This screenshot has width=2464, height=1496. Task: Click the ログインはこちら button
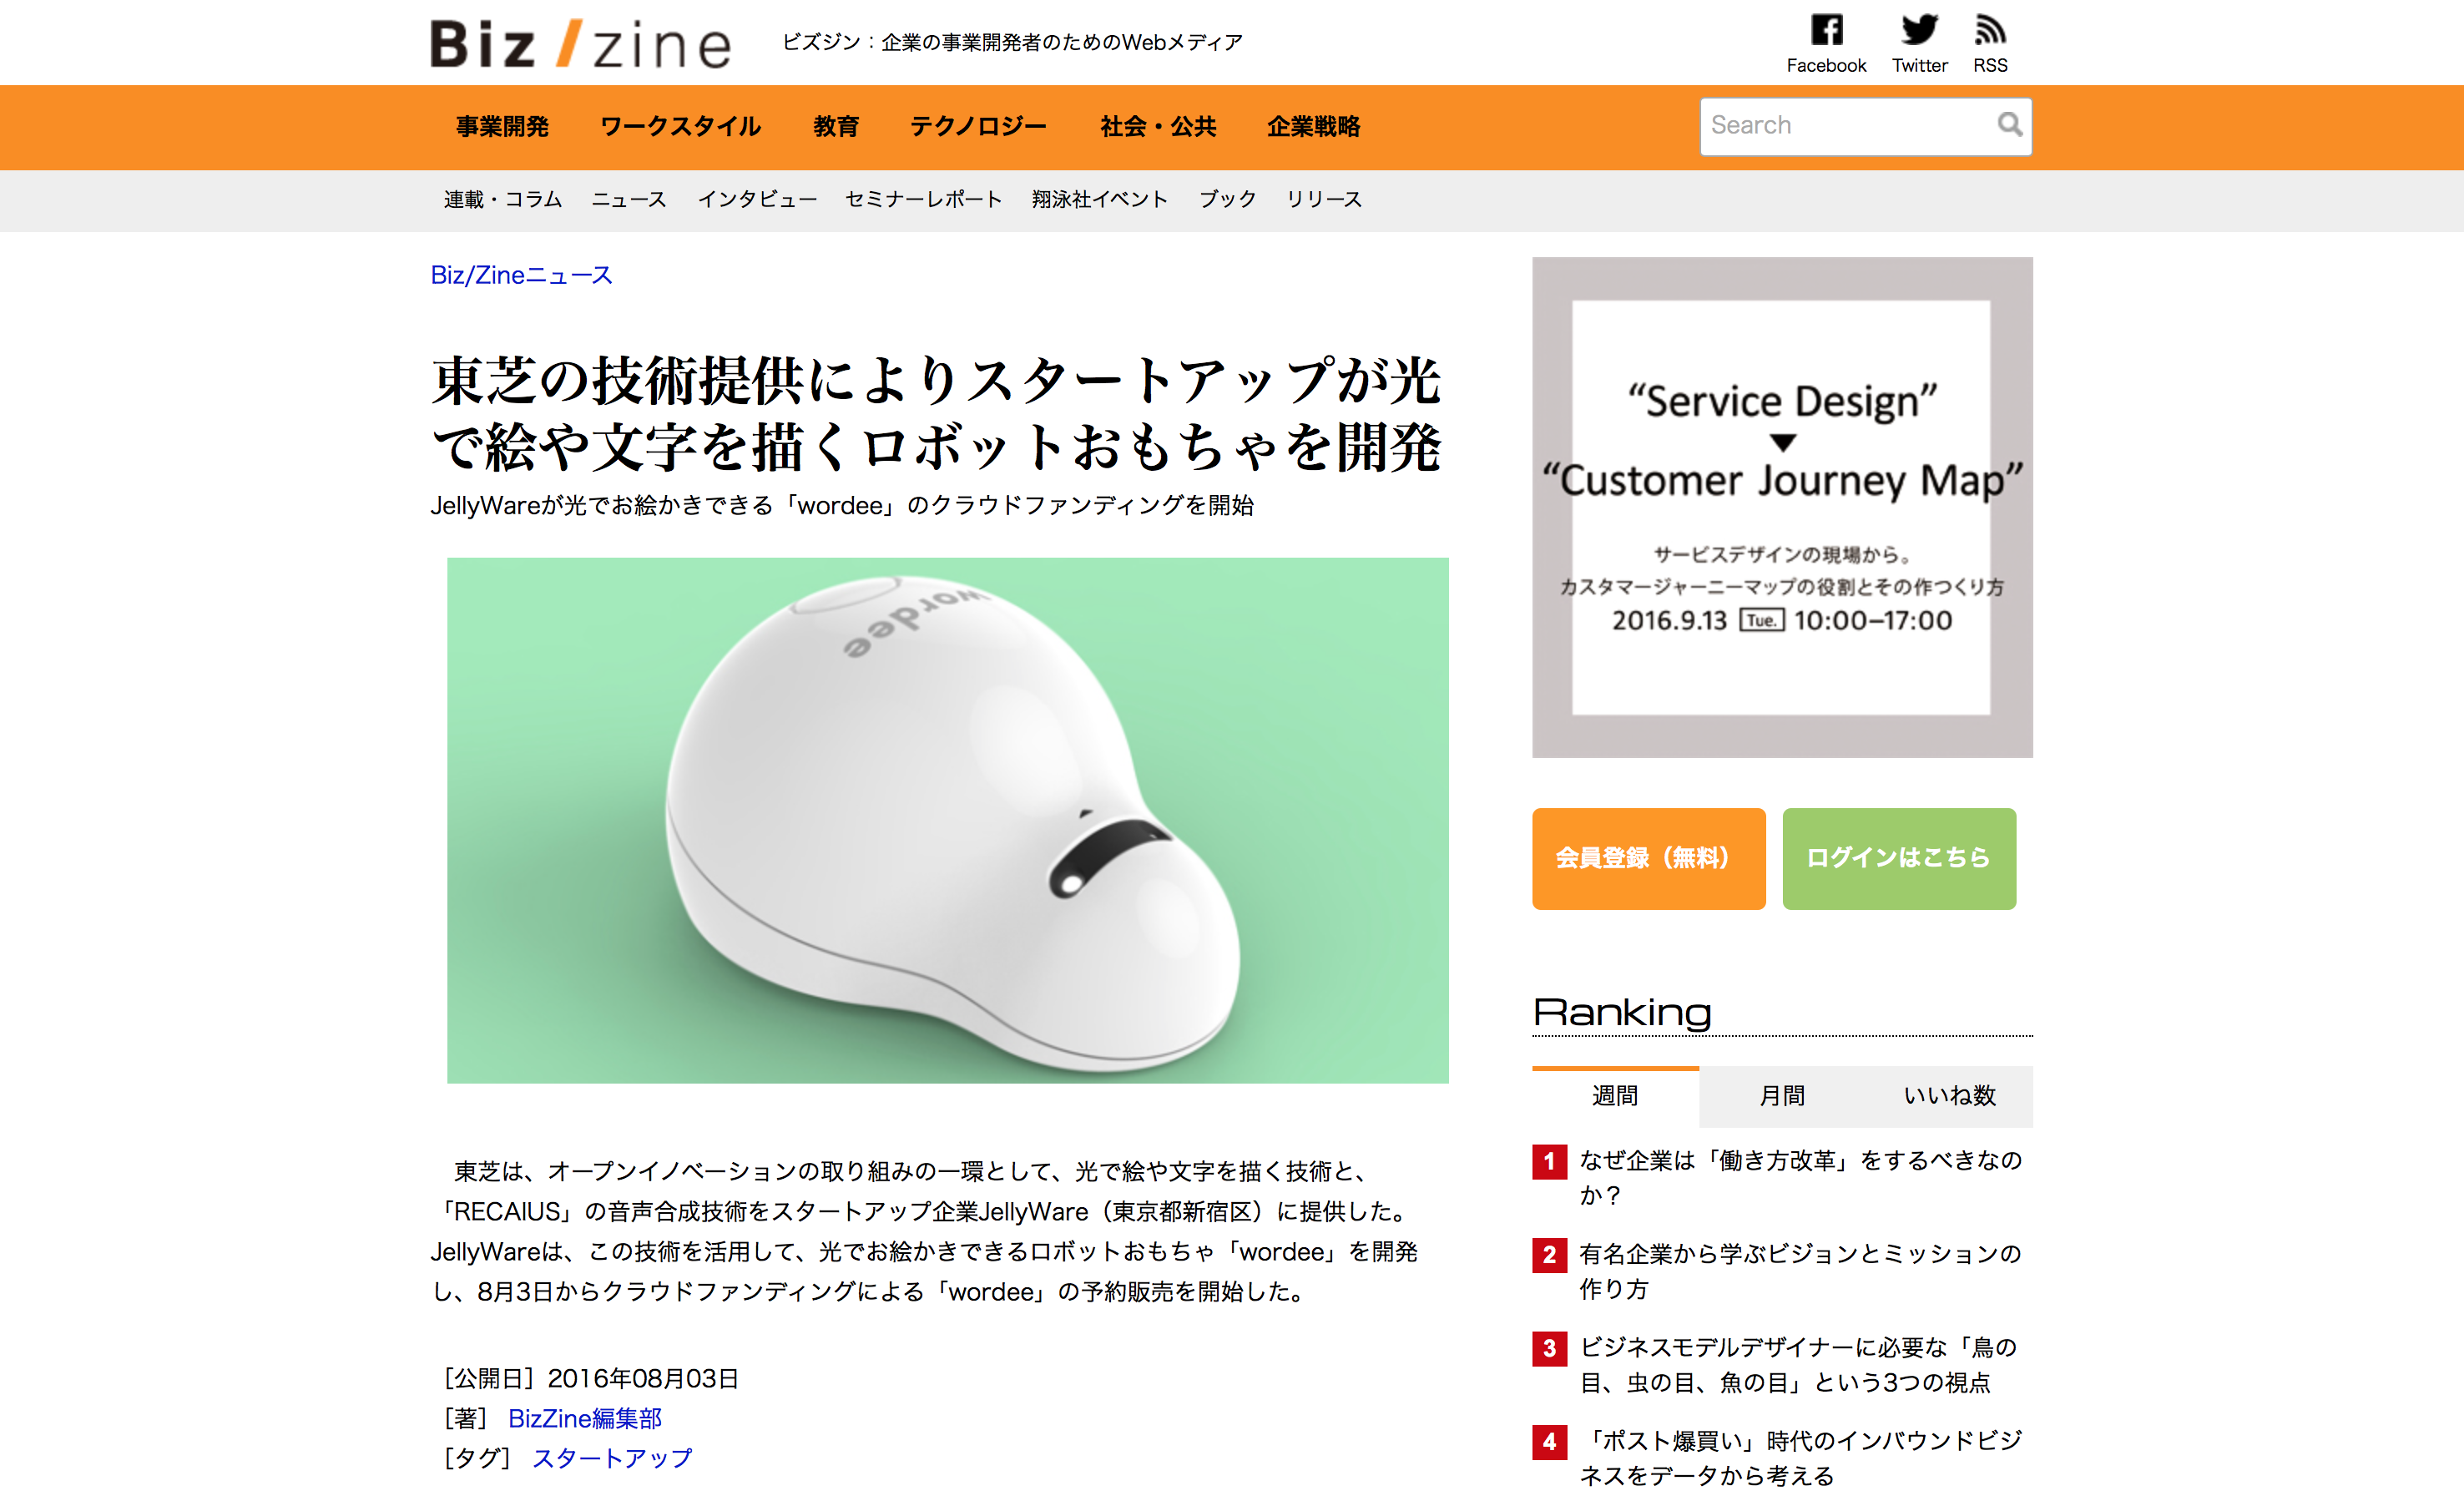coord(1898,858)
